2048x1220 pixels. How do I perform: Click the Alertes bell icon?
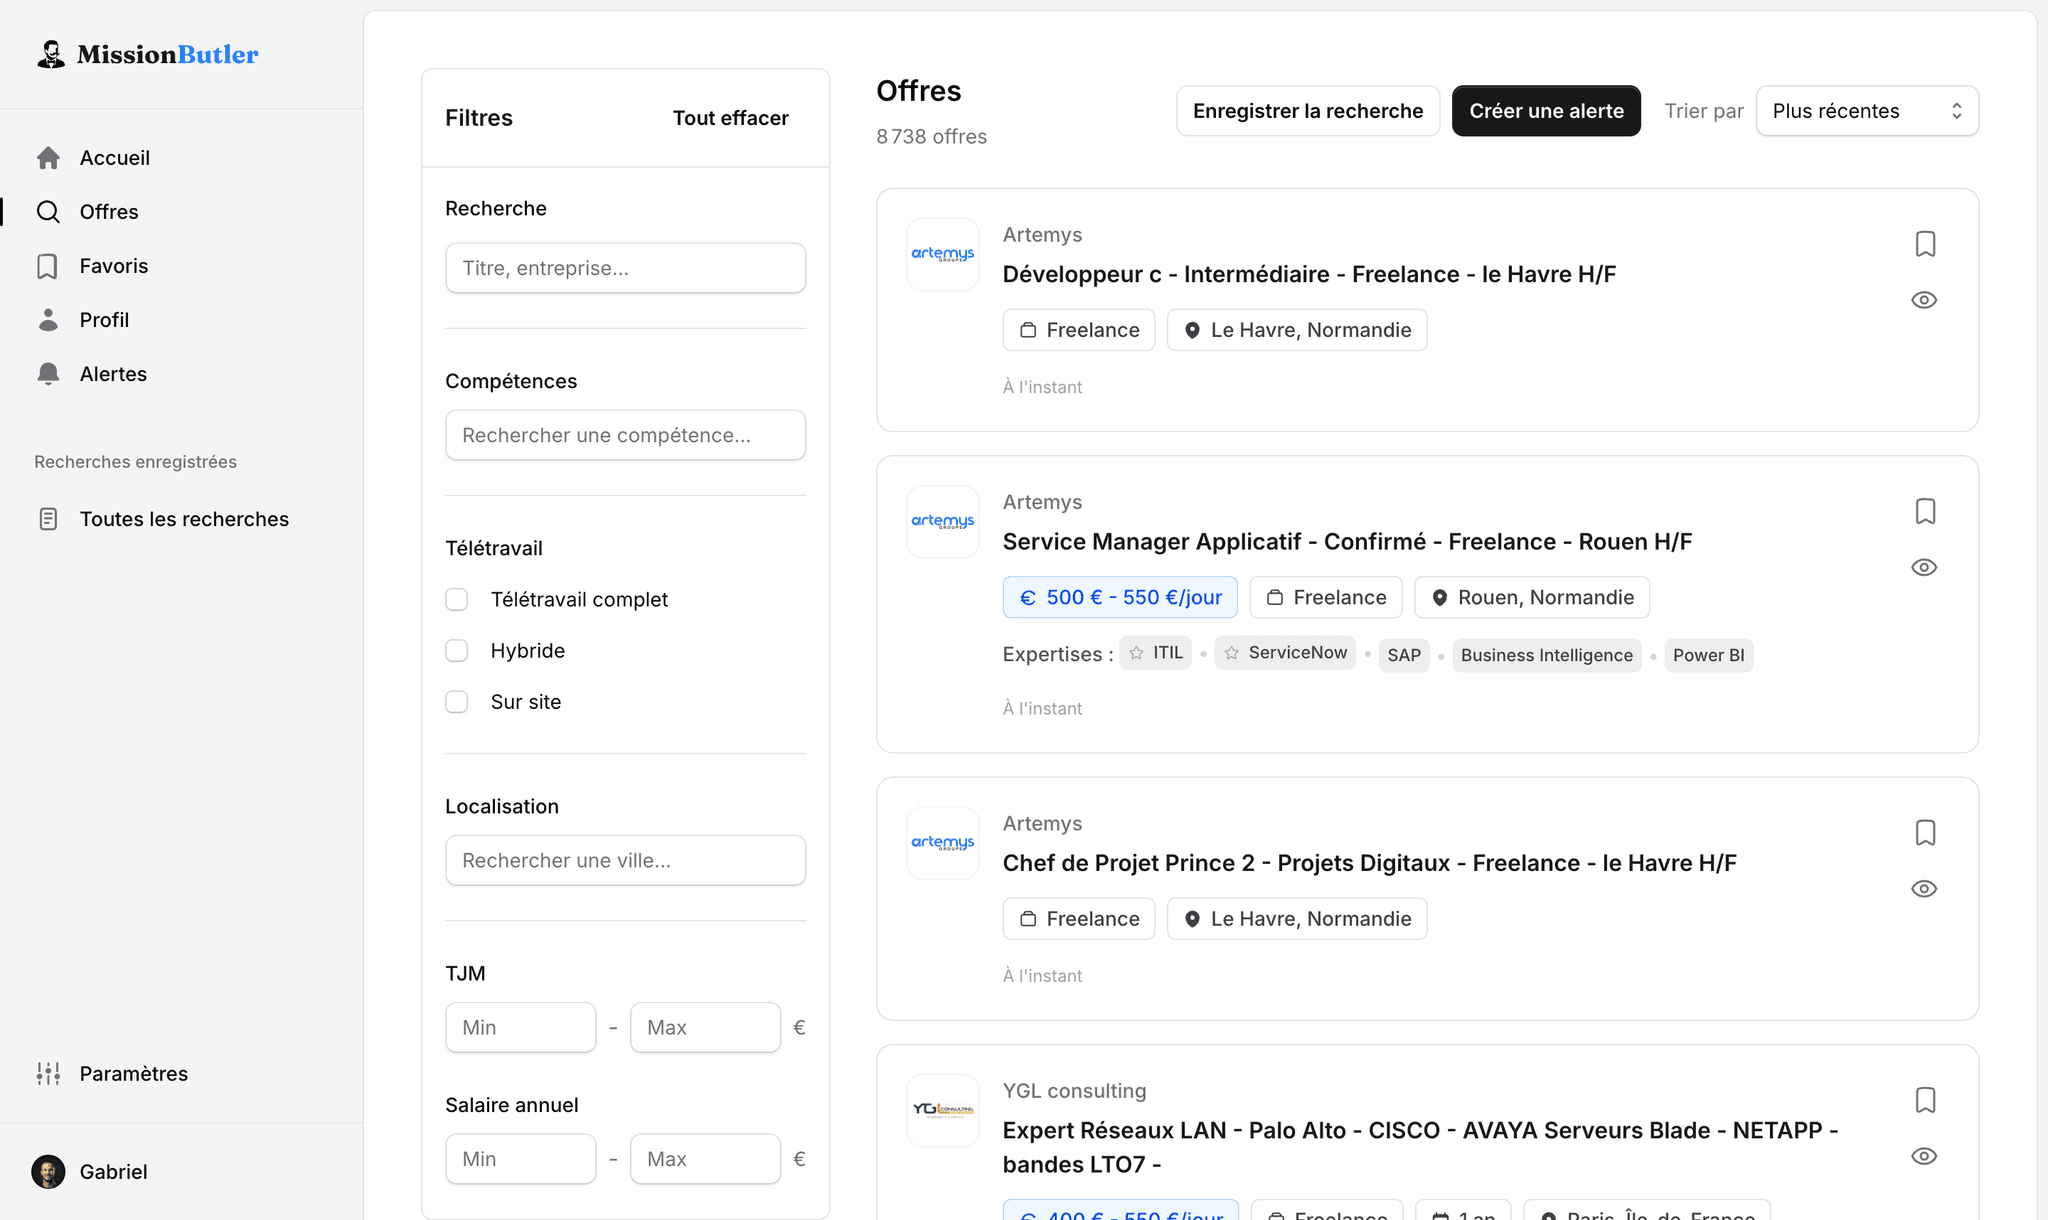(48, 374)
